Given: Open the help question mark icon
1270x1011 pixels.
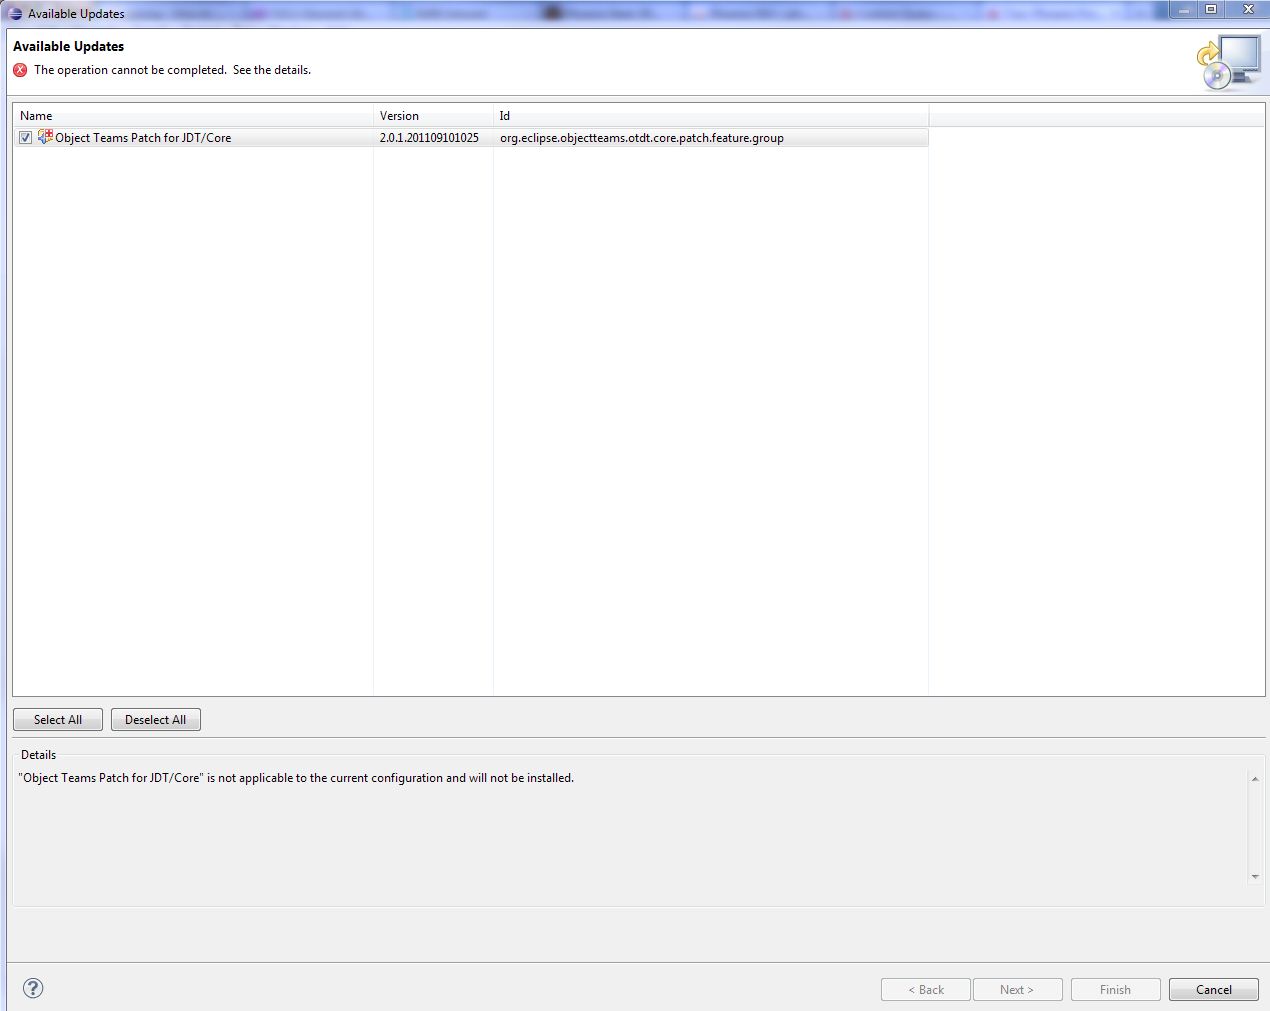Looking at the screenshot, I should coord(33,988).
